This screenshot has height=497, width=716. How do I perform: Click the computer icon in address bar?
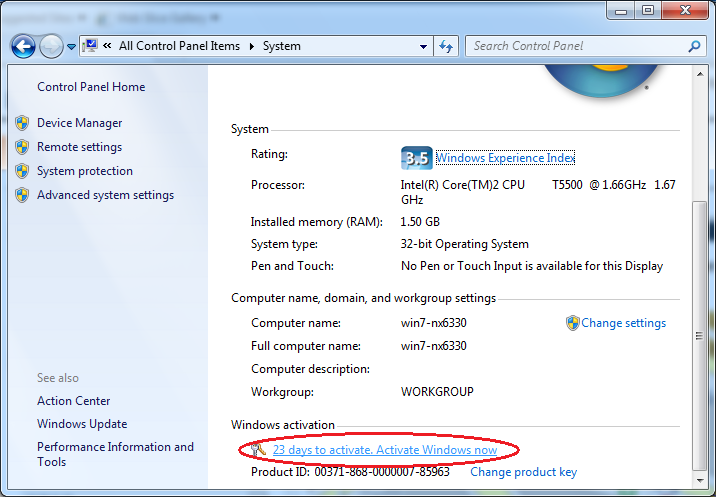click(90, 46)
